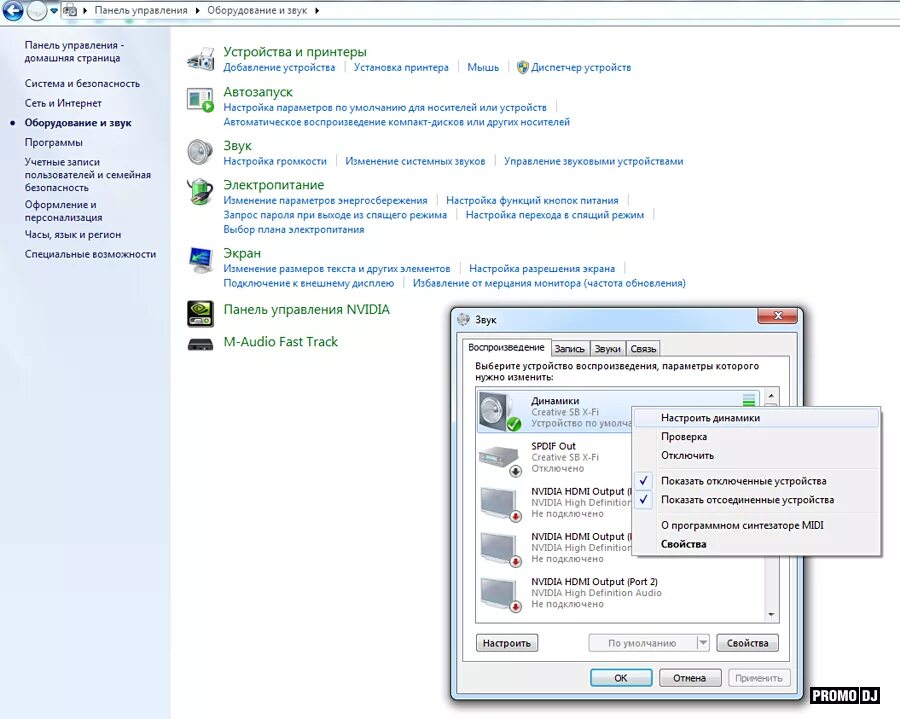This screenshot has width=900, height=719.
Task: Click the NVIDIA HDMI Output (Port 2) icon
Action: (499, 594)
